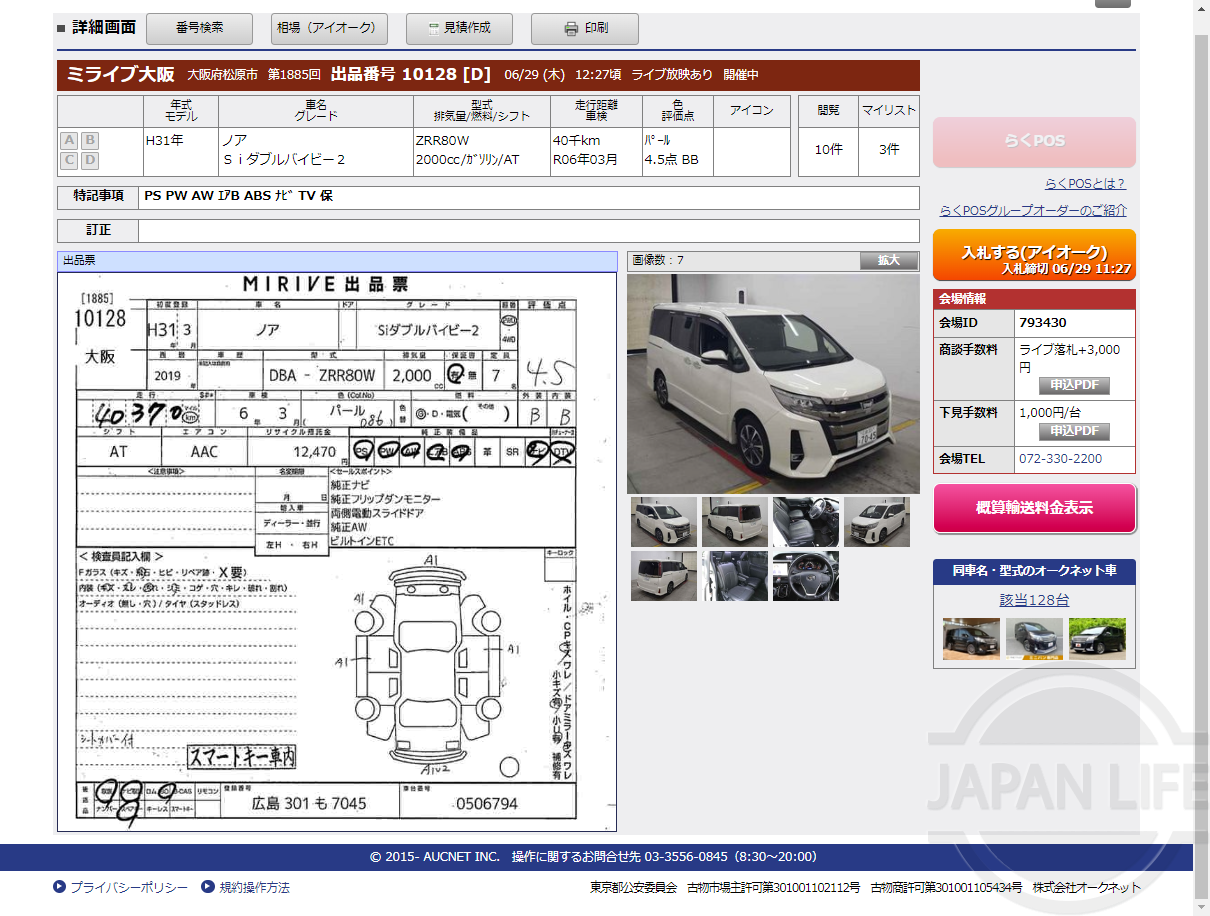Click the blue arrow icon beside プライバシーポリシー

pos(60,886)
